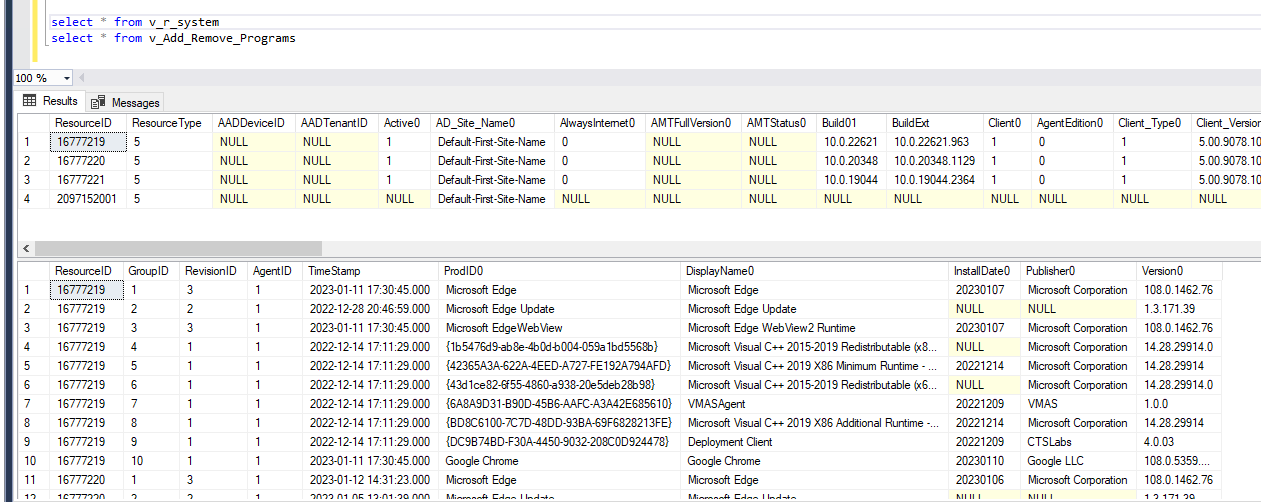Viewport: 1261px width, 502px height.
Task: Click the {DC9B74BD-F30A-4450-9032-208C0D924478} ProdID0 cell
Action: (562, 442)
